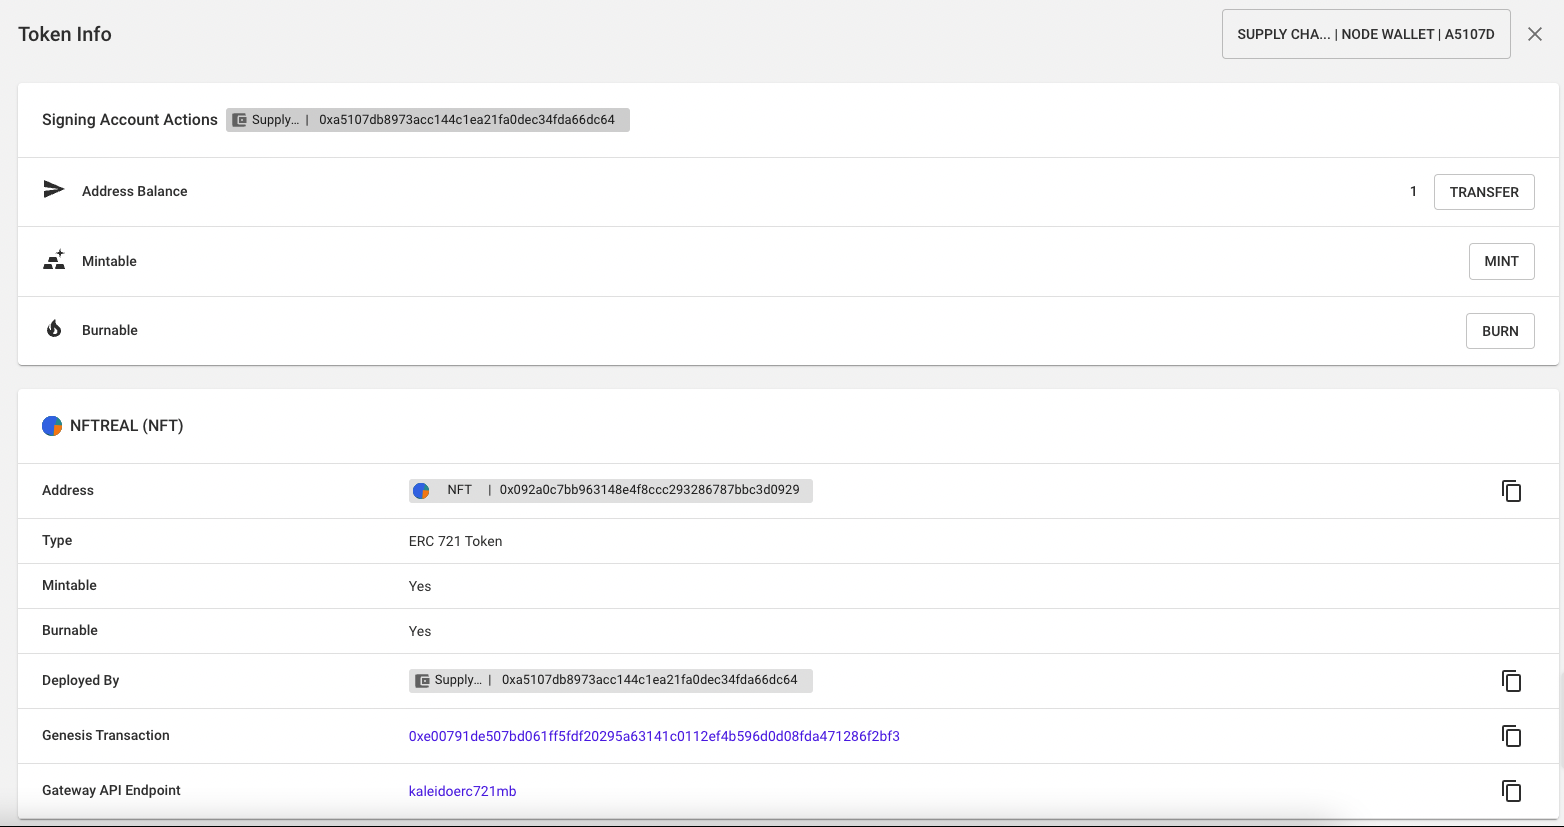Click the NFTREAL token logo icon

[x=52, y=426]
